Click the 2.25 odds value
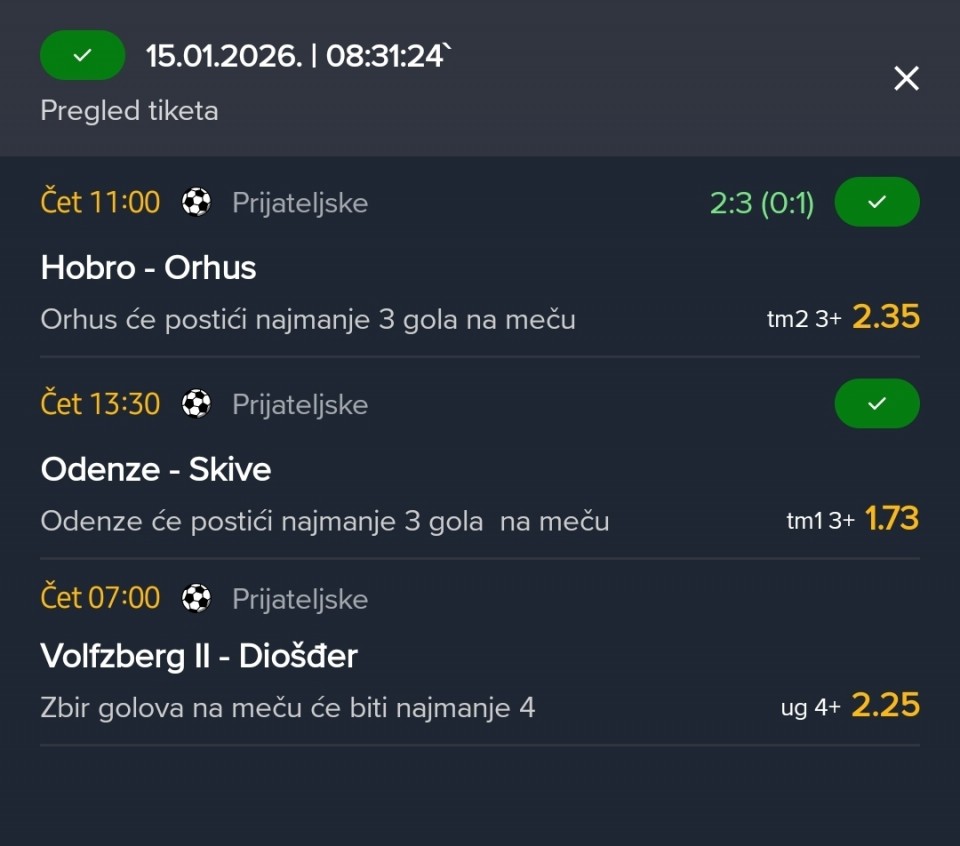This screenshot has height=846, width=960. (885, 706)
